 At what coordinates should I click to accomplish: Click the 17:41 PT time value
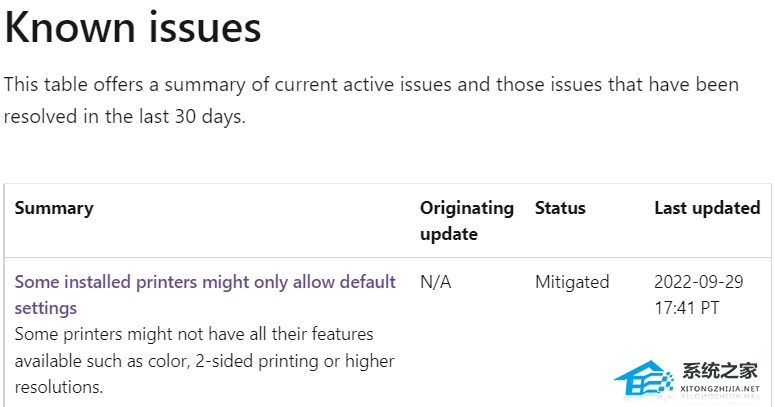click(687, 308)
